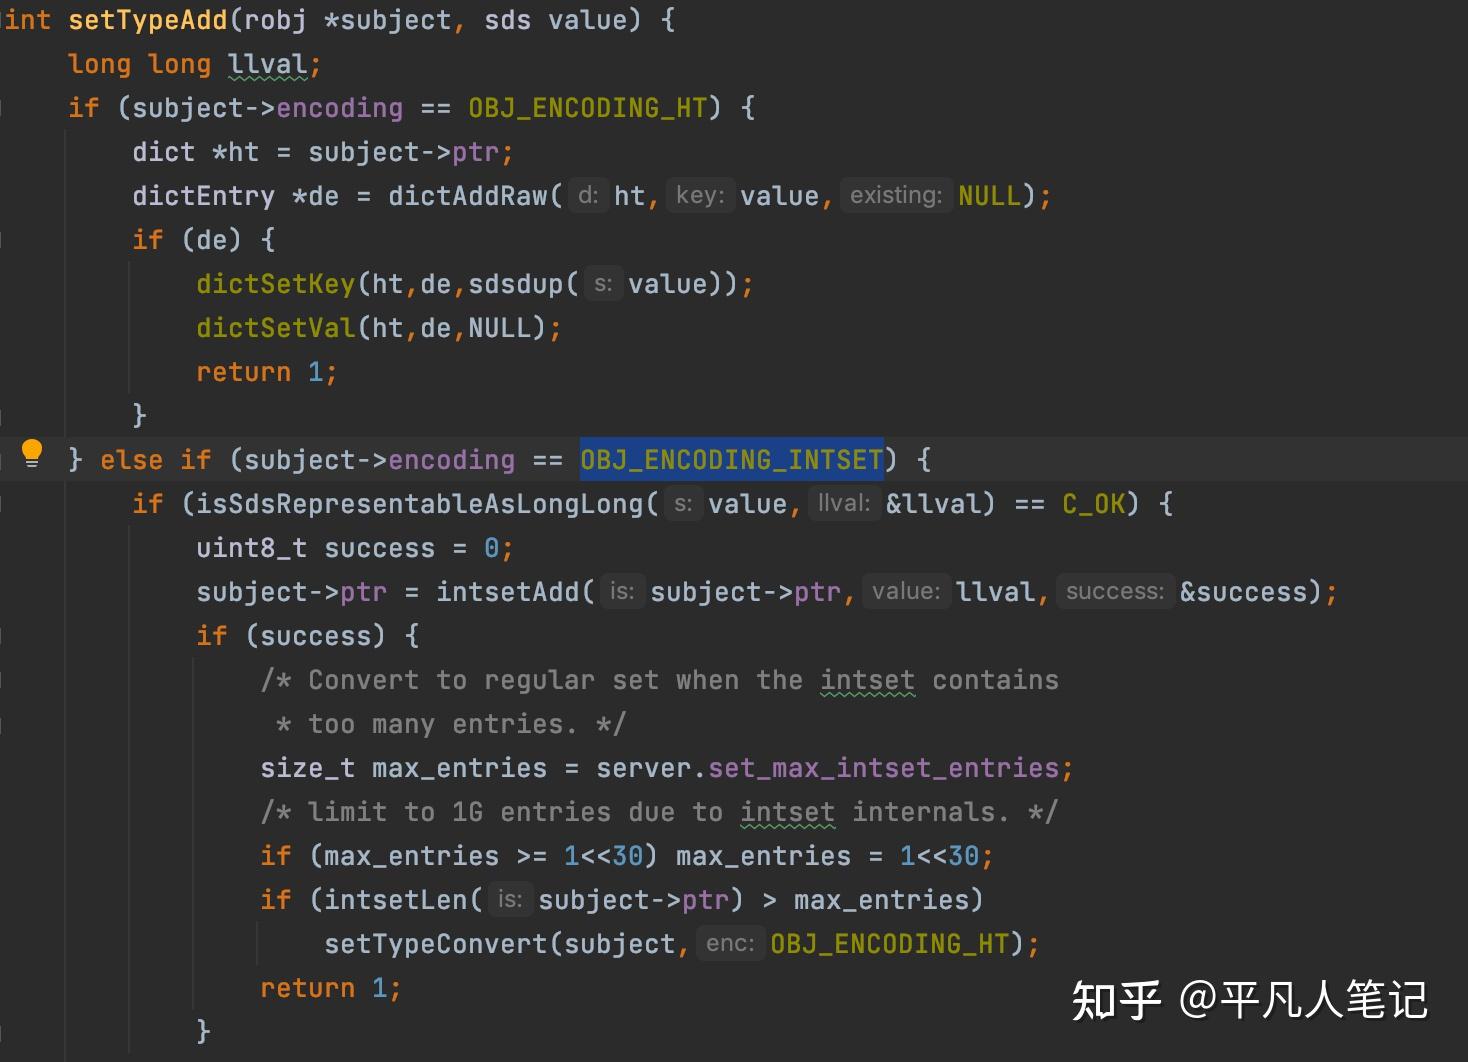The width and height of the screenshot is (1468, 1062).
Task: Click the &success argument
Action: (x=1244, y=592)
